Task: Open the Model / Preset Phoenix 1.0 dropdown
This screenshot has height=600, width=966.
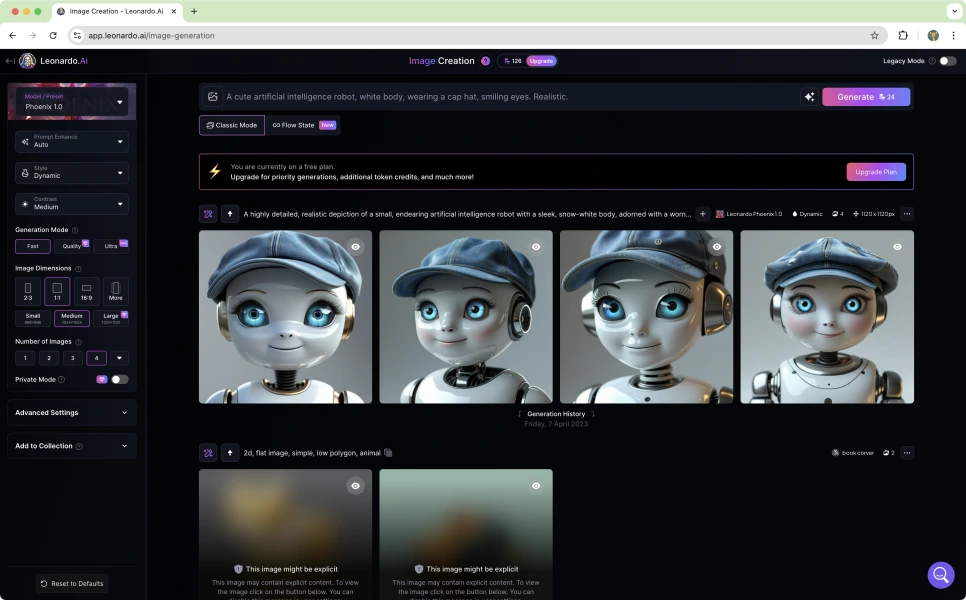Action: (x=72, y=102)
